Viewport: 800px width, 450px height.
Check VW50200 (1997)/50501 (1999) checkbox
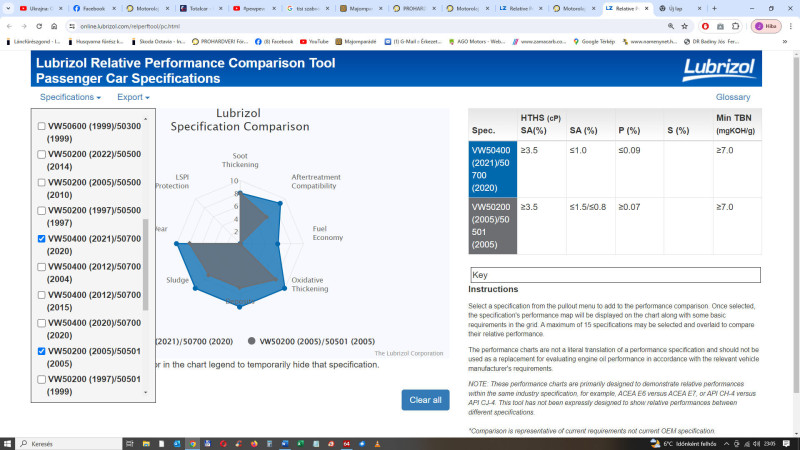point(41,379)
